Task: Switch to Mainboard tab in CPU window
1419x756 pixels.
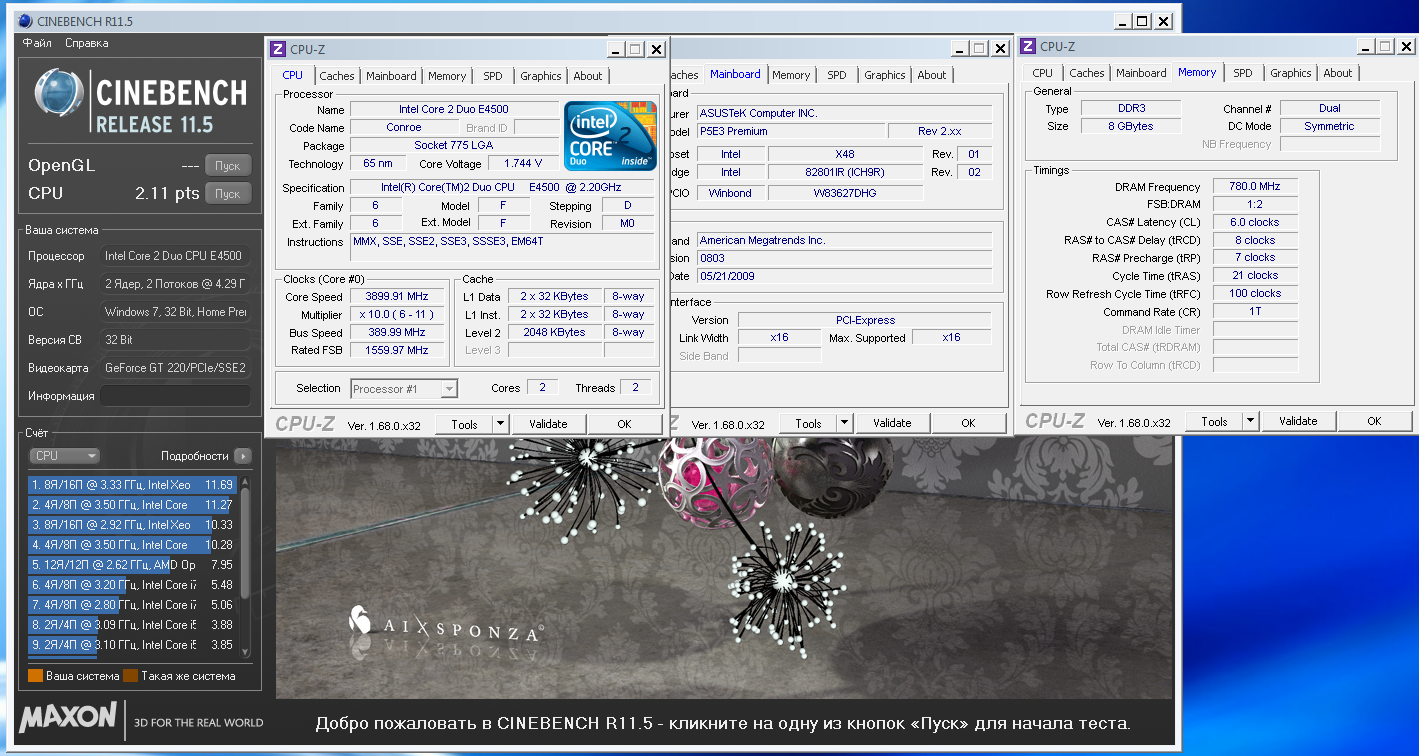Action: coord(391,76)
